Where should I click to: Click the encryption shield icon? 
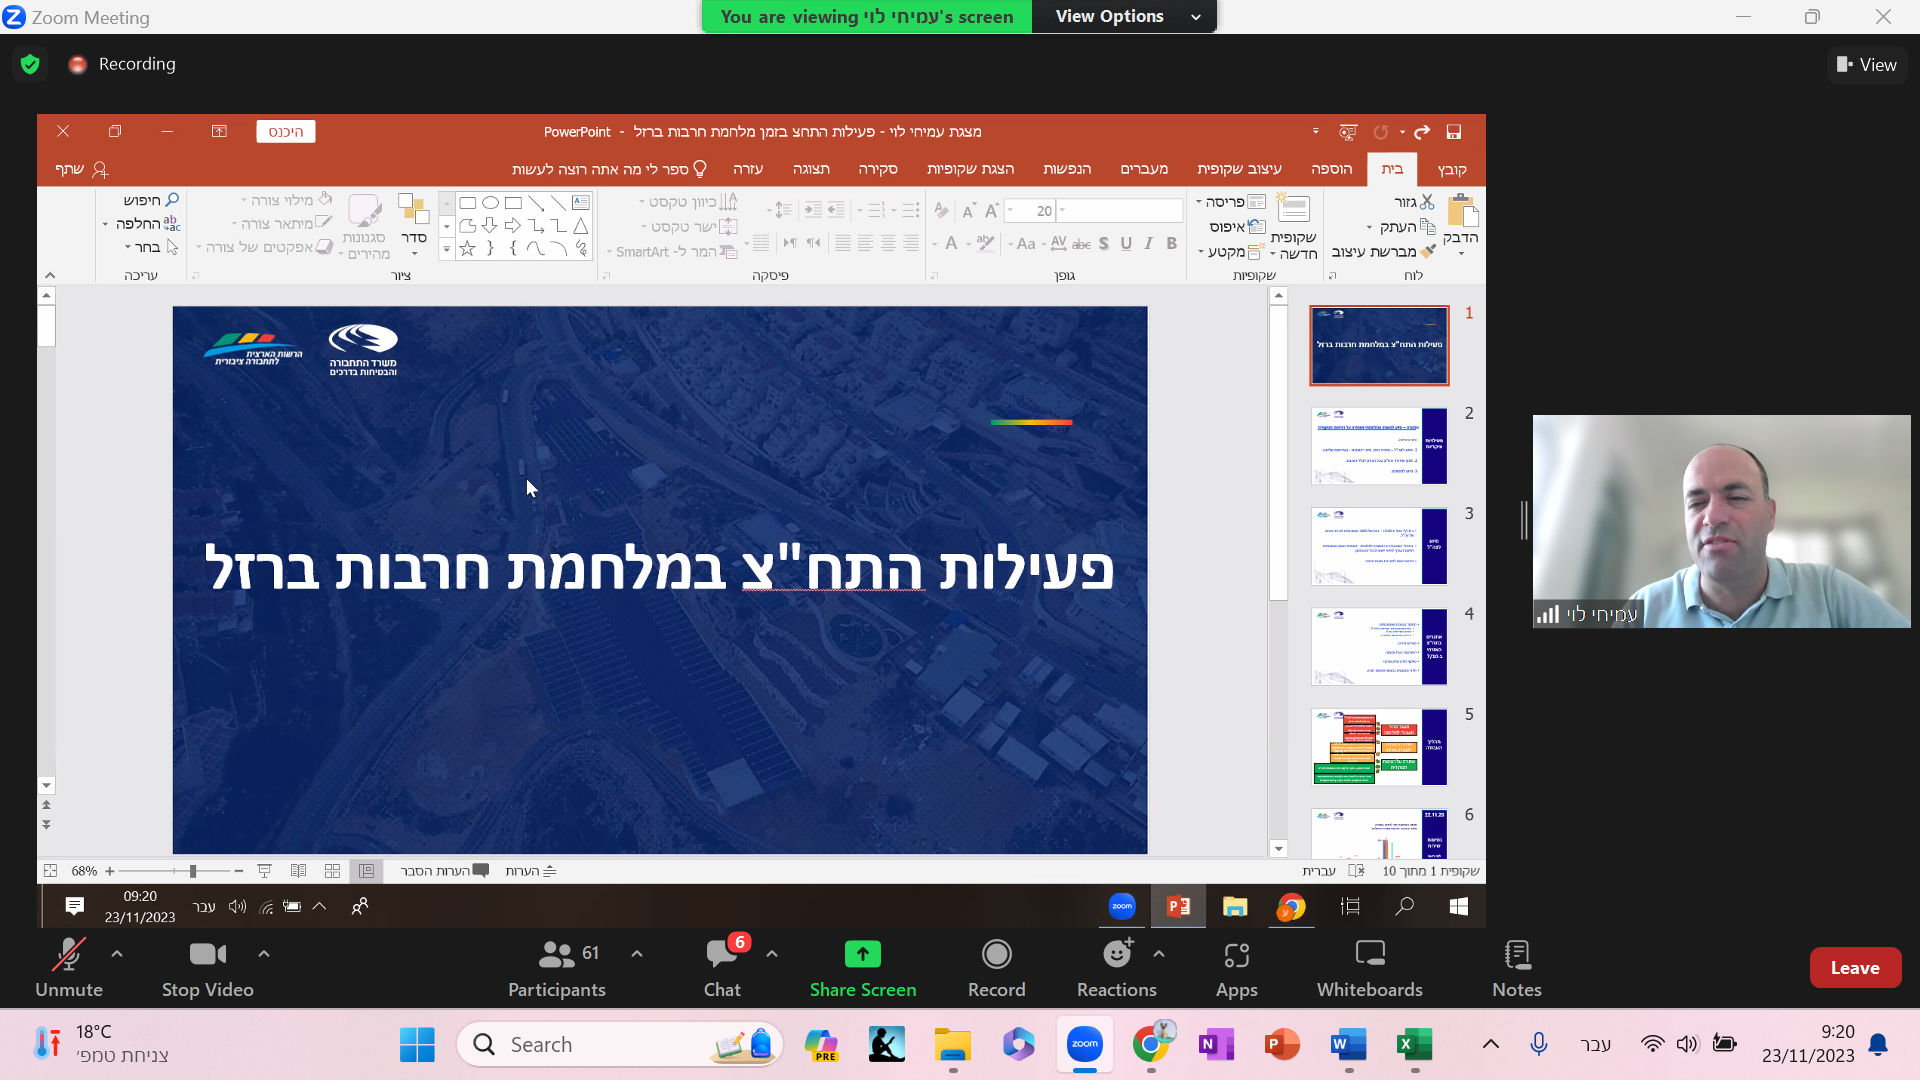30,64
